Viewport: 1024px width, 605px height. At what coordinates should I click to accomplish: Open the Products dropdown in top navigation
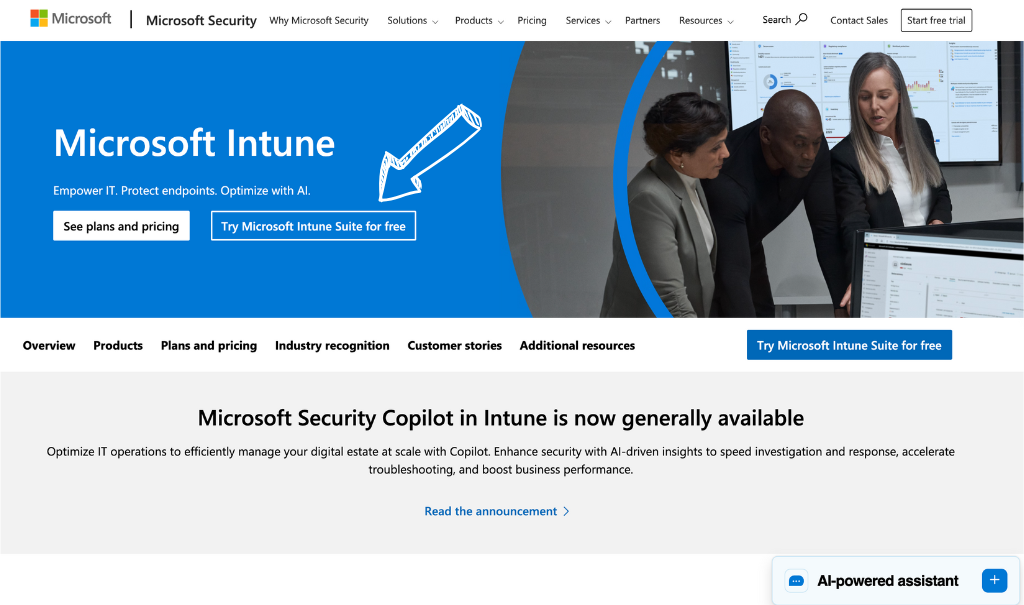click(477, 20)
